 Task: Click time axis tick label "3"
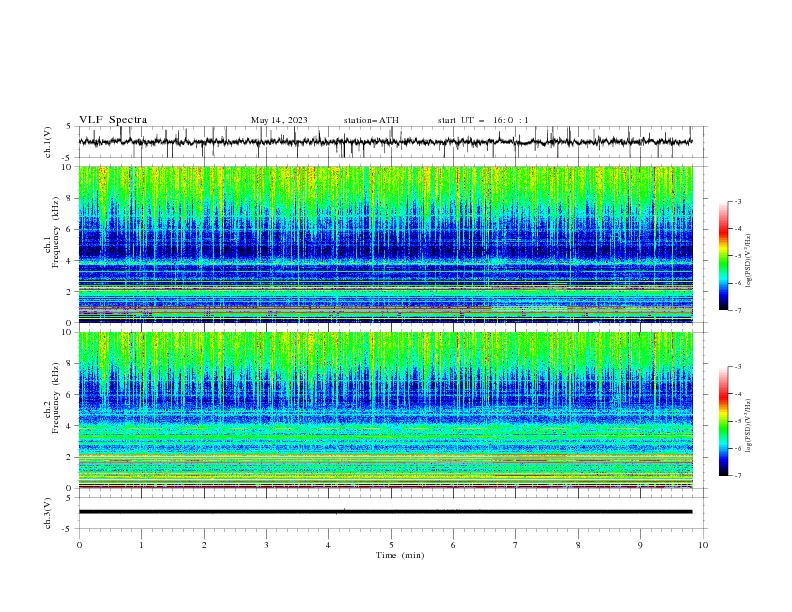coord(266,545)
